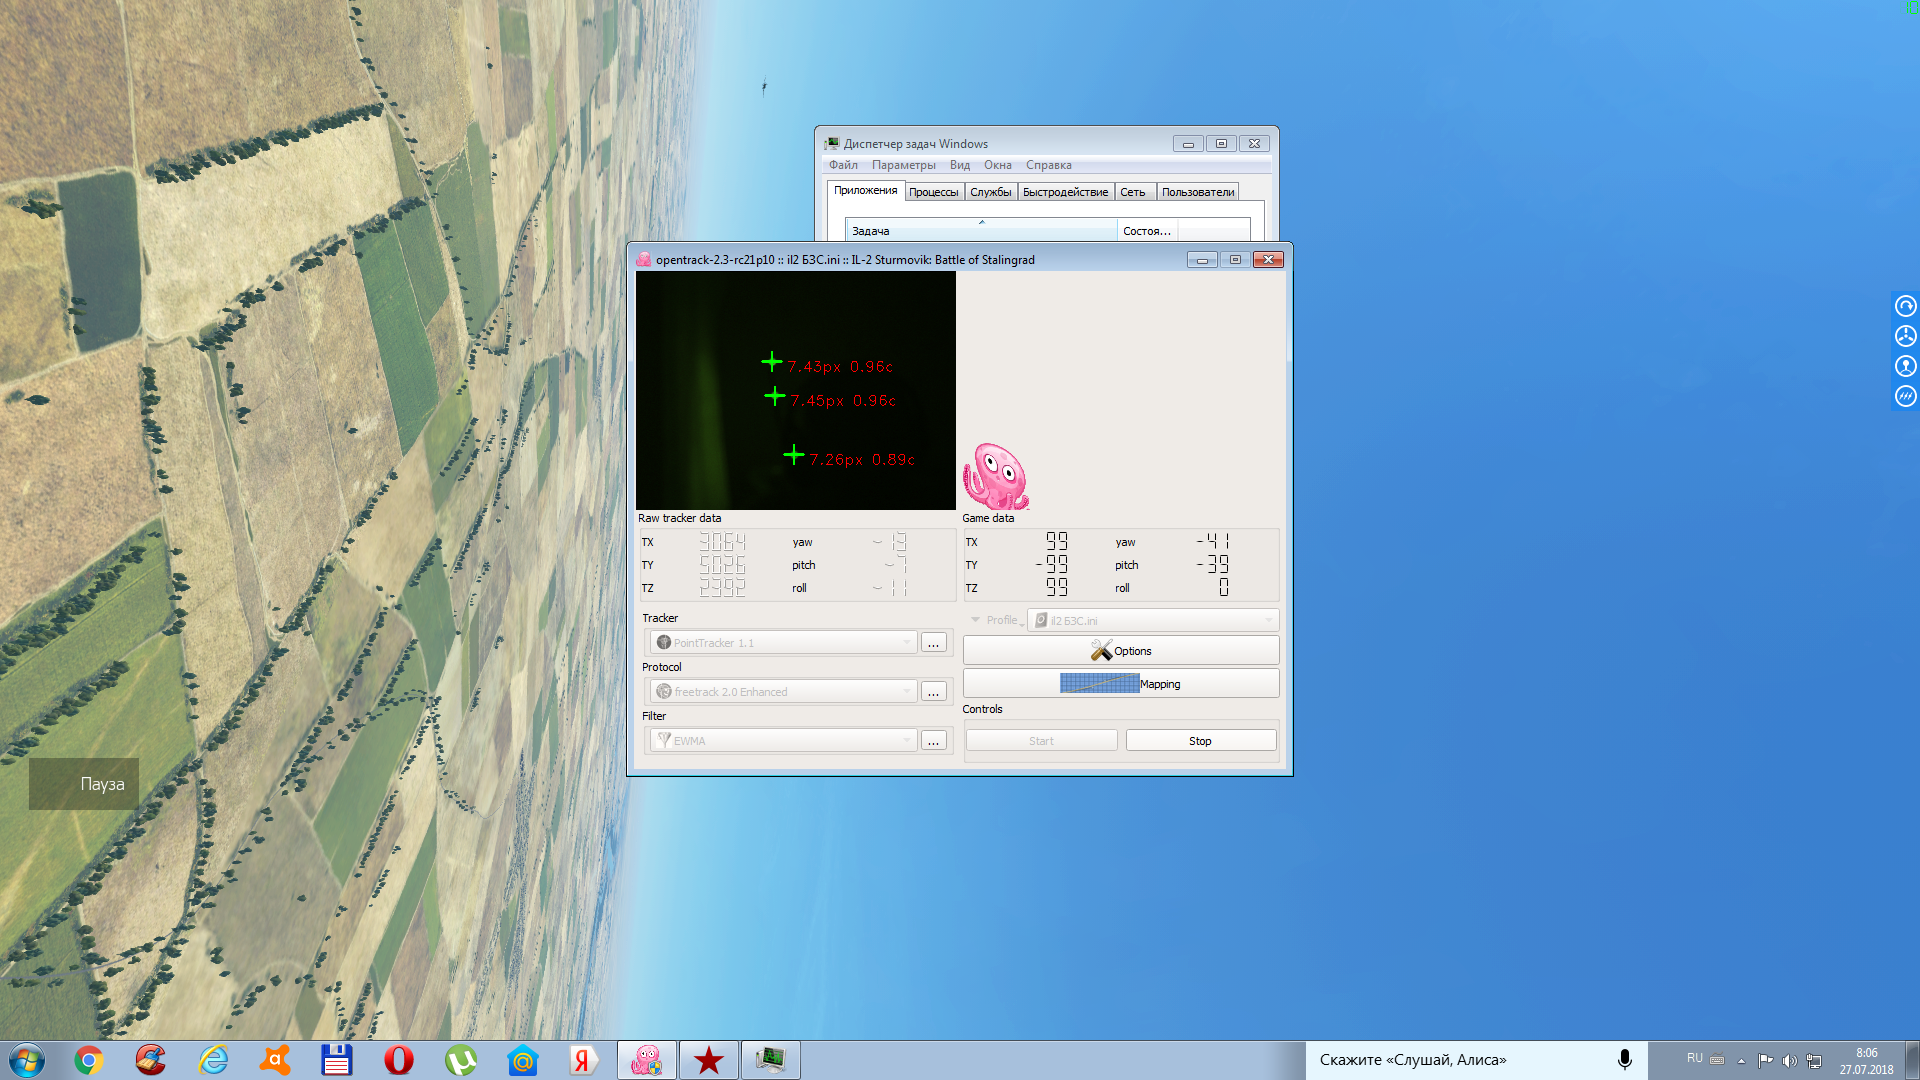Screen dimensions: 1920x1080
Task: Open Yandex browser from the taskbar
Action: tap(583, 1060)
